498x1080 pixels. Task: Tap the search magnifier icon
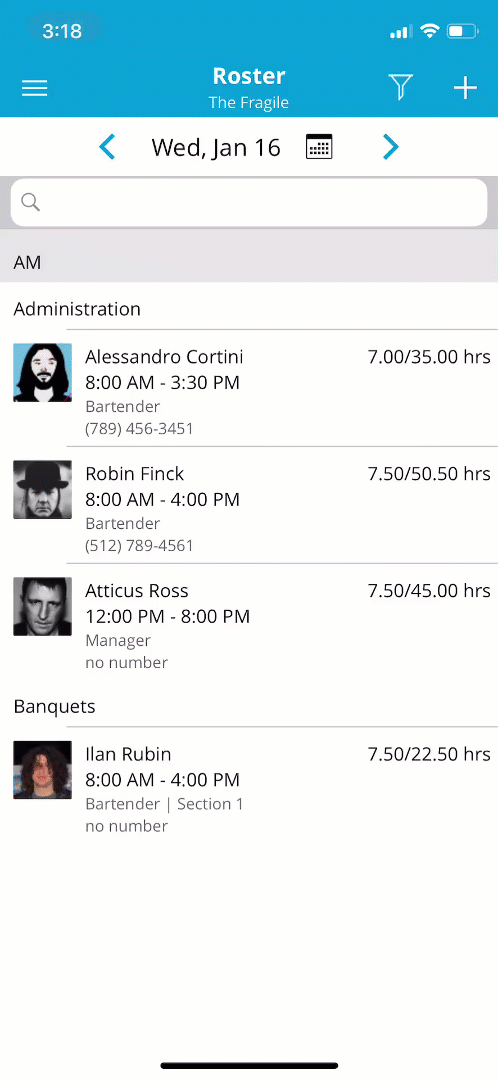point(30,201)
